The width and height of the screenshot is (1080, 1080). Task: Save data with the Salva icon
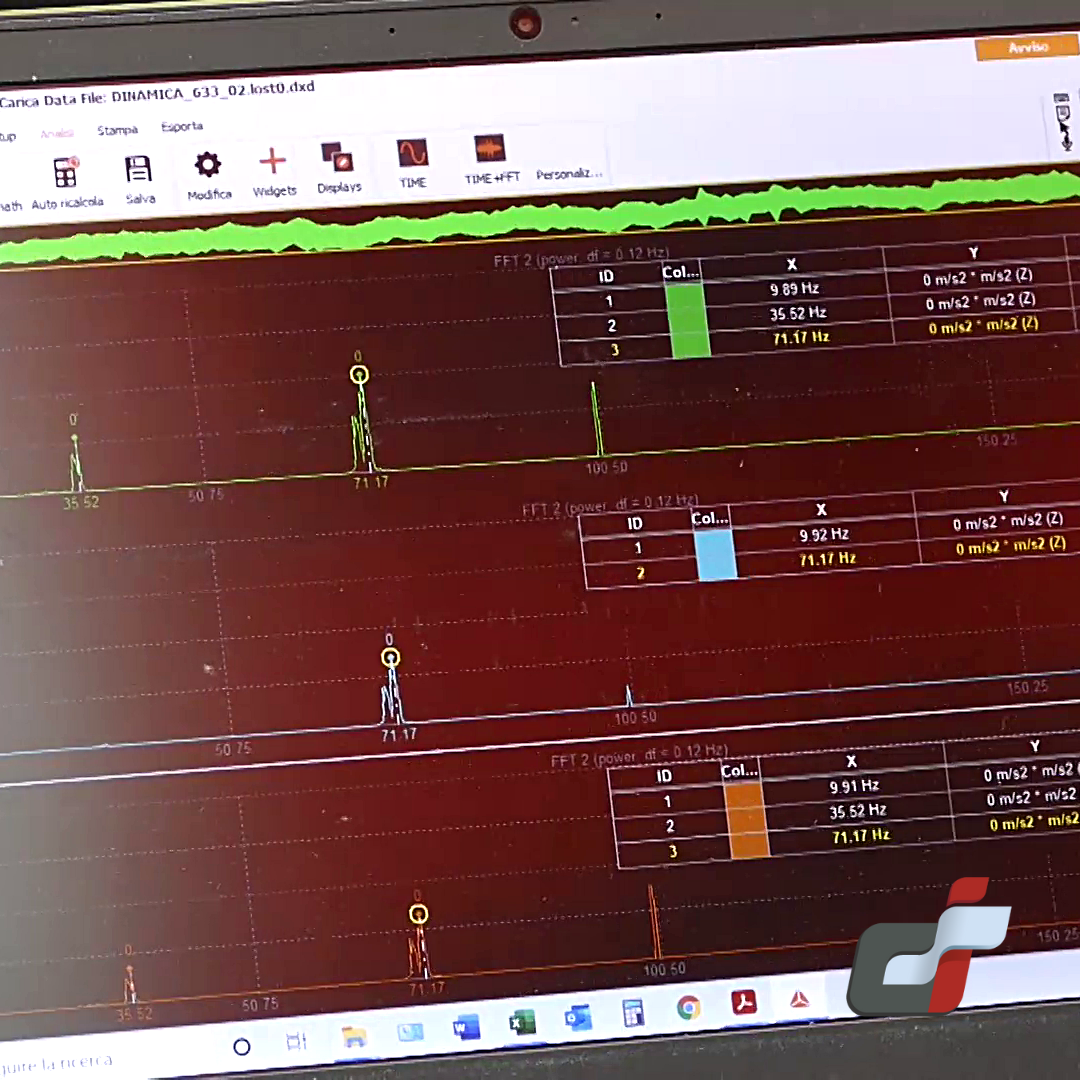pos(138,169)
